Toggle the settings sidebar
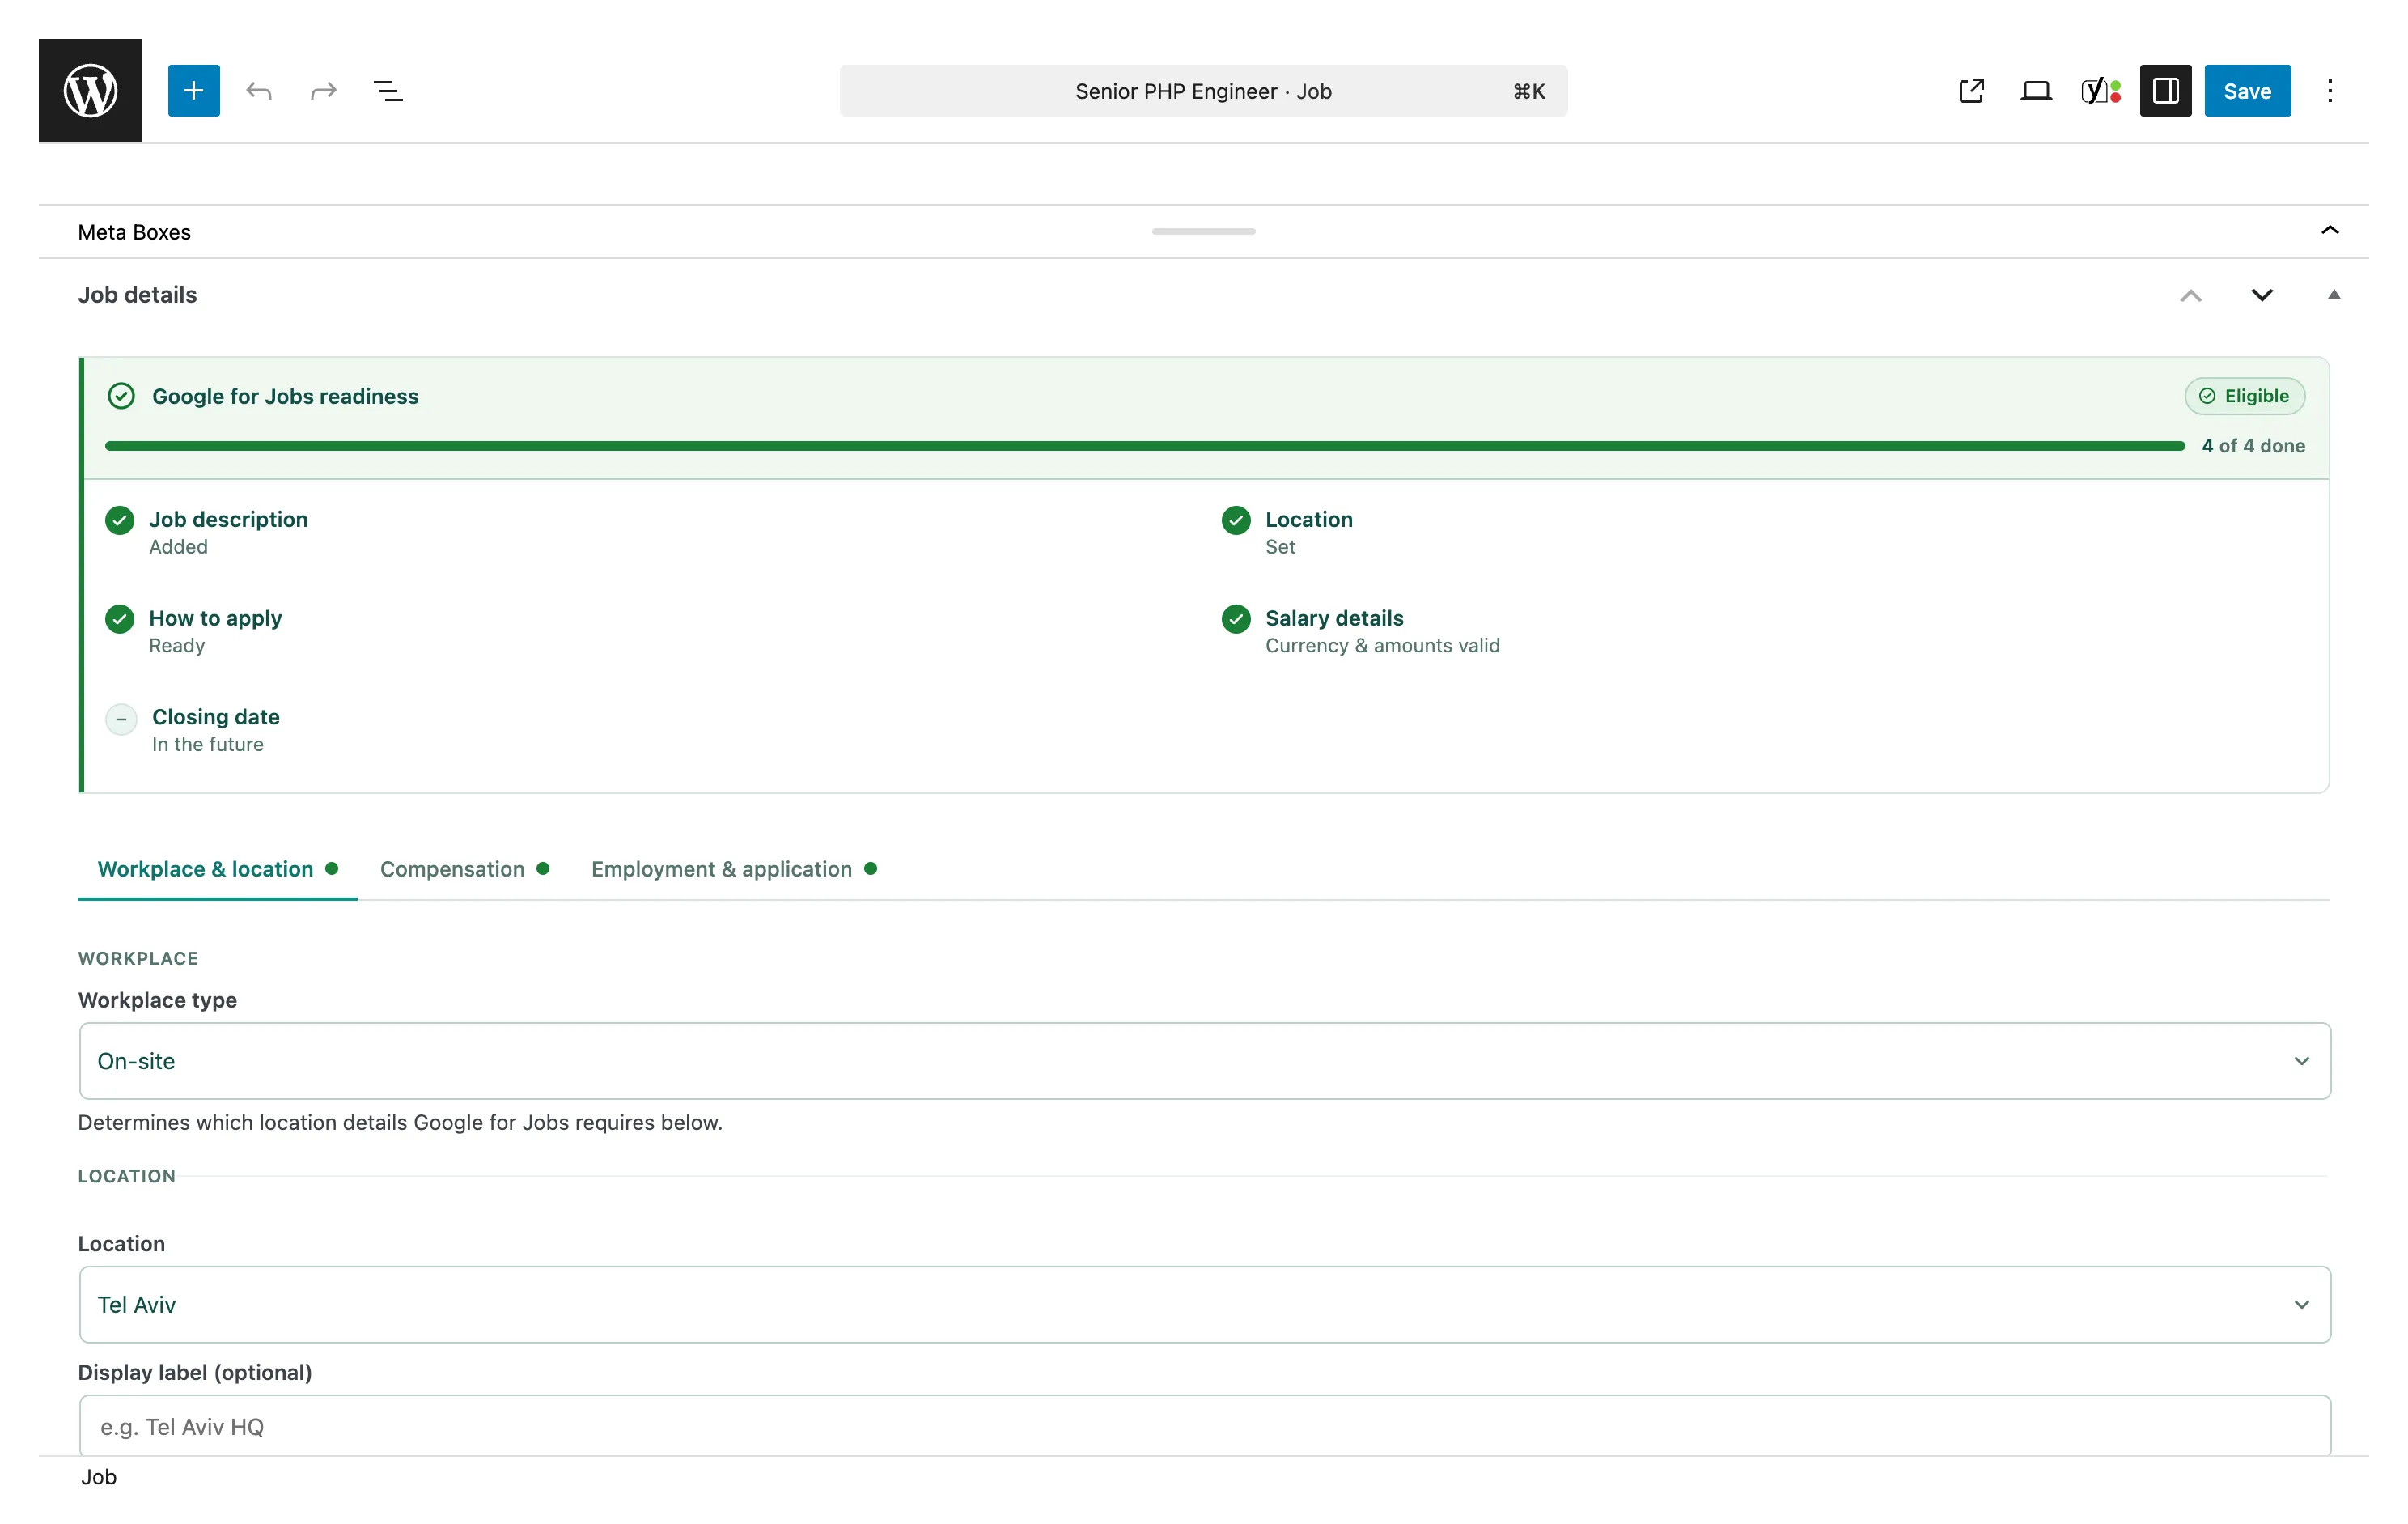 (2166, 91)
